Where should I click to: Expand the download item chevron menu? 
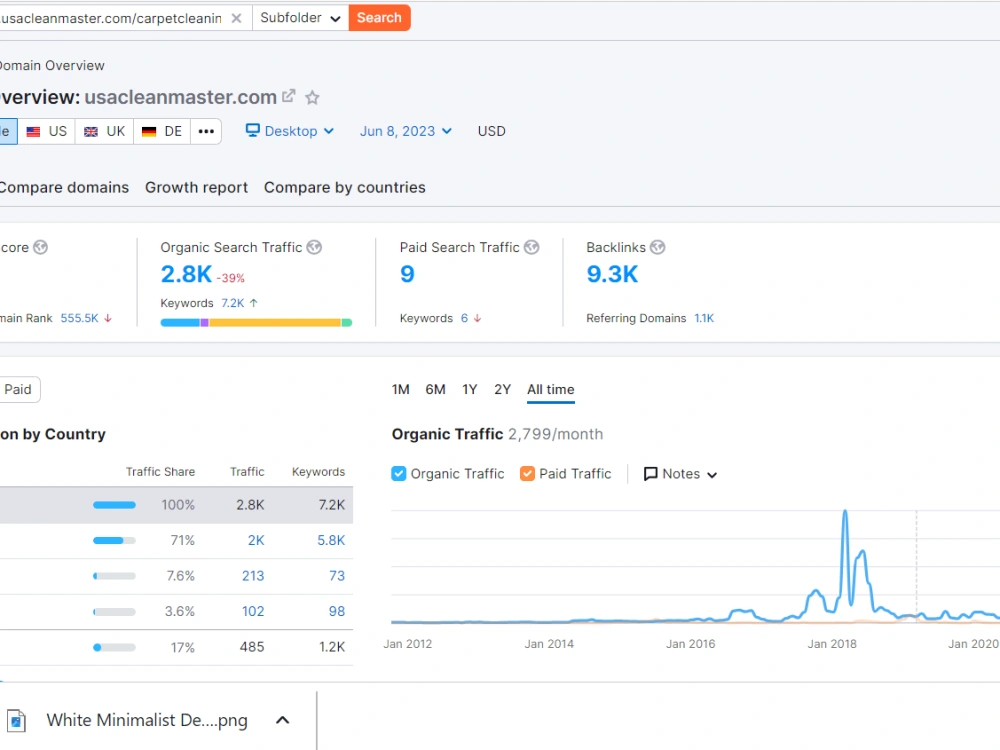[x=283, y=720]
